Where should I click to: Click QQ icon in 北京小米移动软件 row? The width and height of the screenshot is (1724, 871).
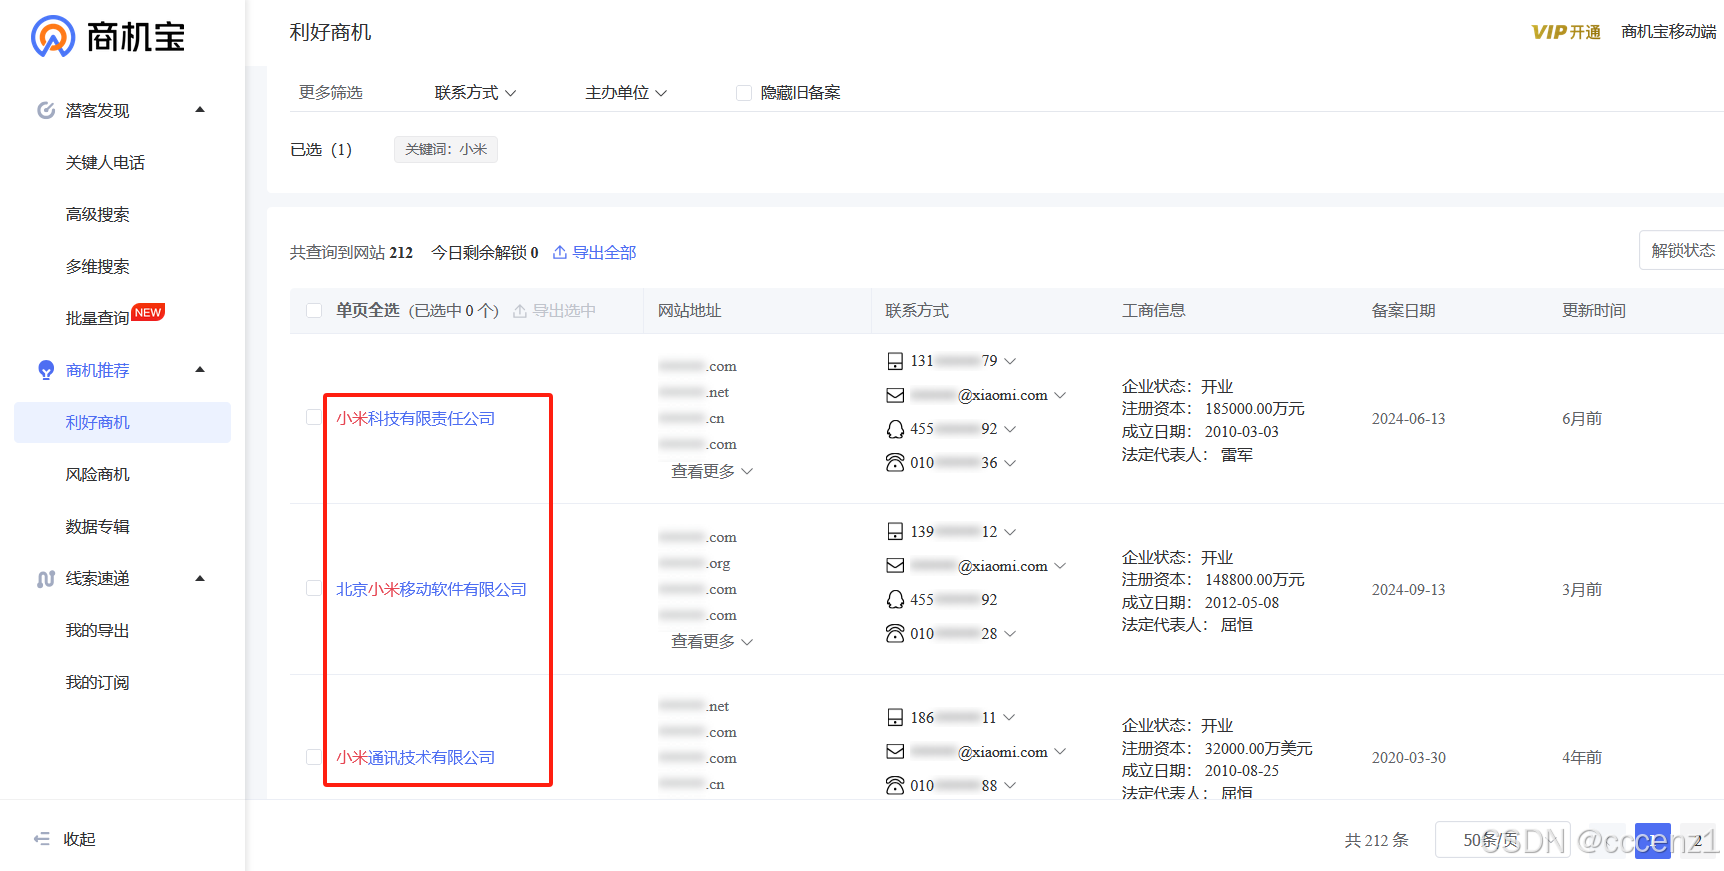895,600
